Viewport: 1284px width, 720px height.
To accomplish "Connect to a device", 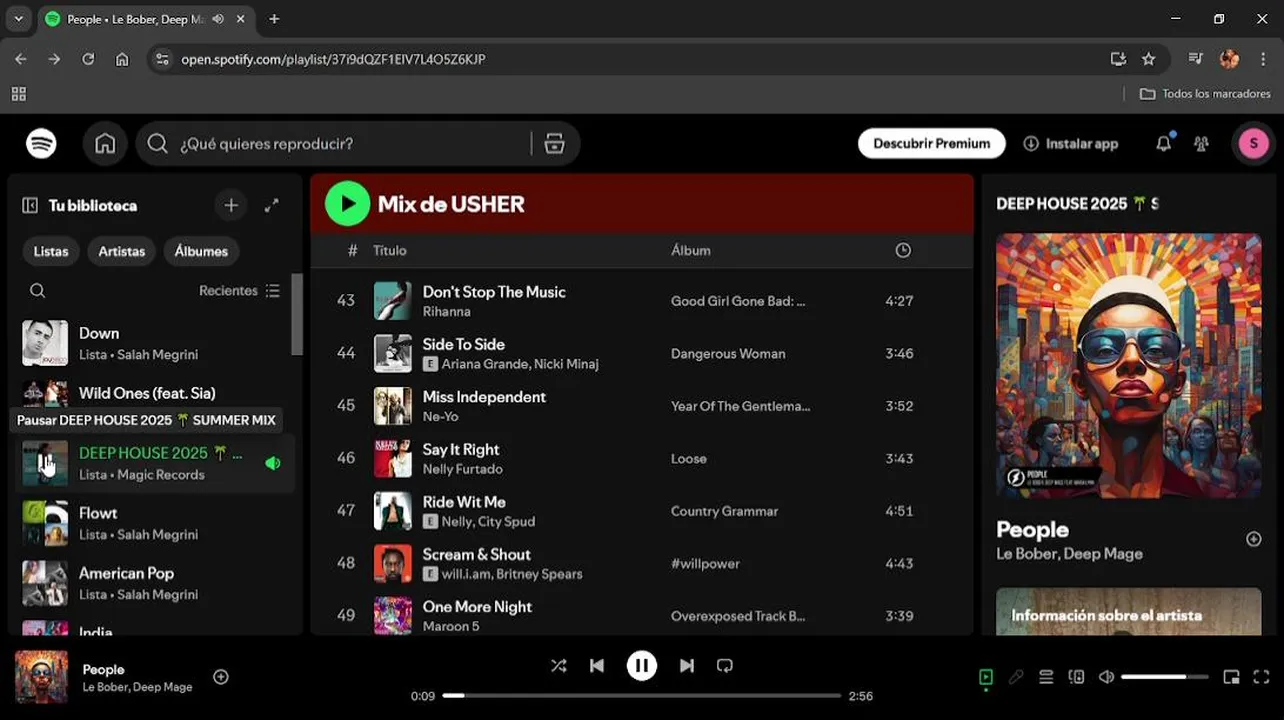I will pyautogui.click(x=1076, y=677).
